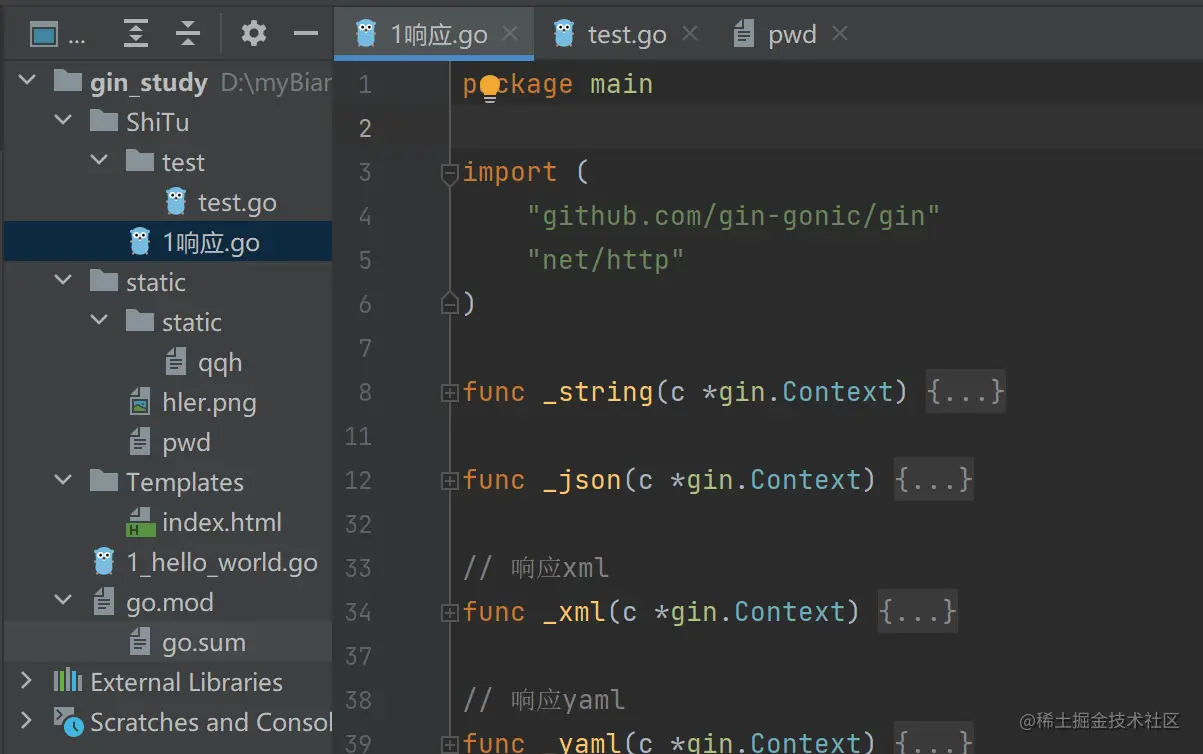Screen dimensions: 1203x754
Task: Click HTML file icon of index.html
Action: (x=140, y=522)
